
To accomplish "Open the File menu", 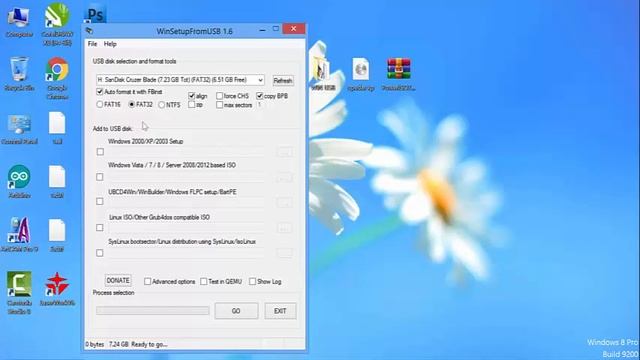I will coord(93,44).
